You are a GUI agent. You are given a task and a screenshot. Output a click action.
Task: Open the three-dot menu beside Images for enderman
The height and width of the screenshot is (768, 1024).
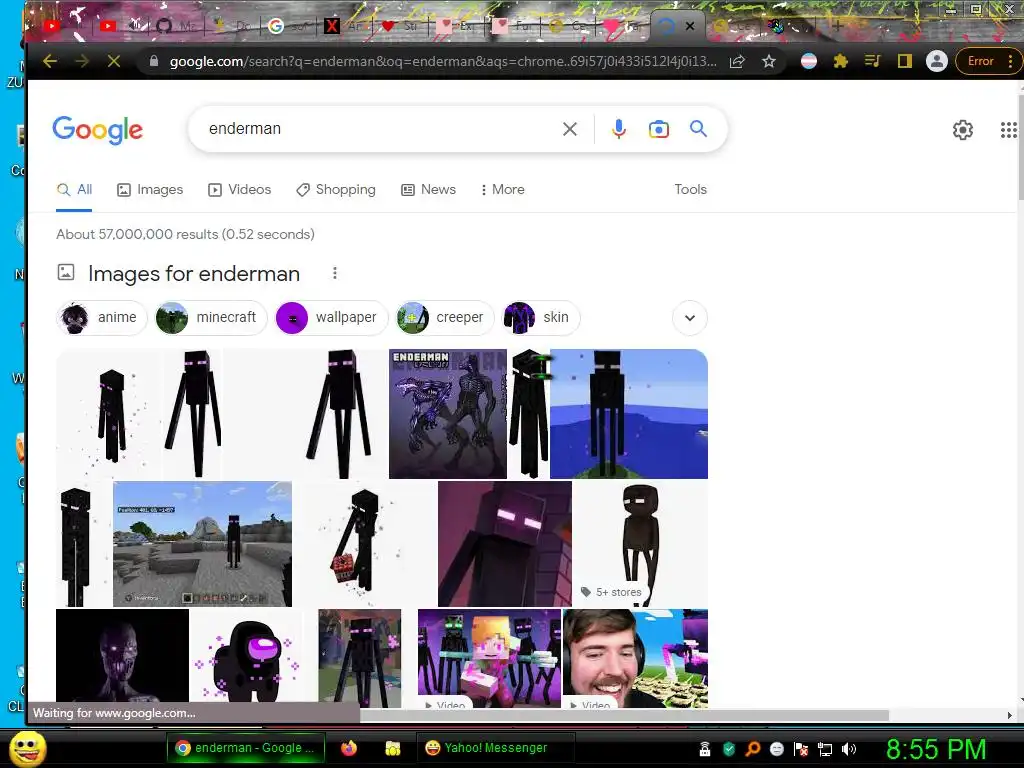(334, 273)
